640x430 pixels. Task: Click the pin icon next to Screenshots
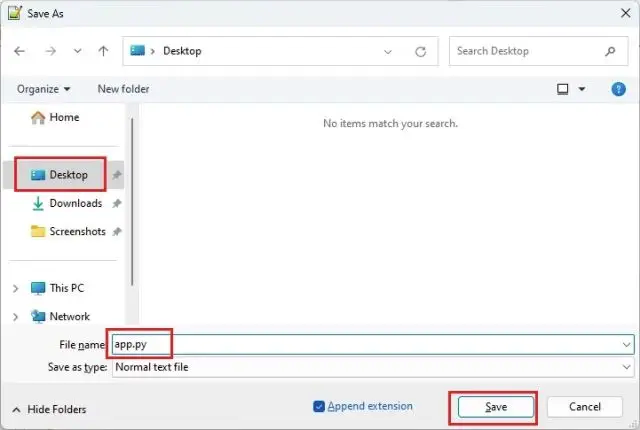[x=117, y=231]
